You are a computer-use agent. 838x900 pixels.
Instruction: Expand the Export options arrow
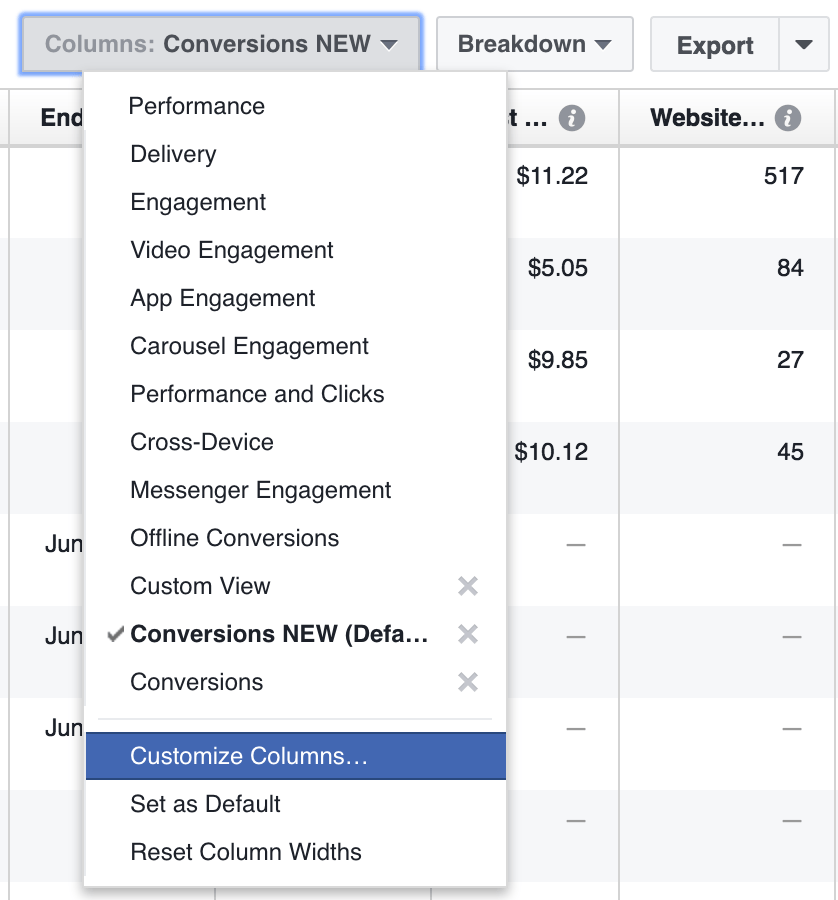pos(804,45)
